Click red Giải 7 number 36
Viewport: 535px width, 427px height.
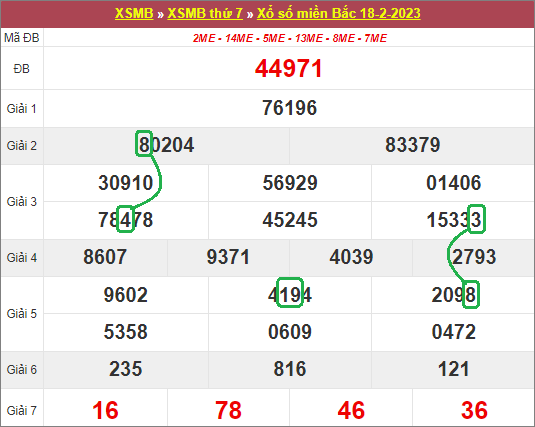click(474, 410)
